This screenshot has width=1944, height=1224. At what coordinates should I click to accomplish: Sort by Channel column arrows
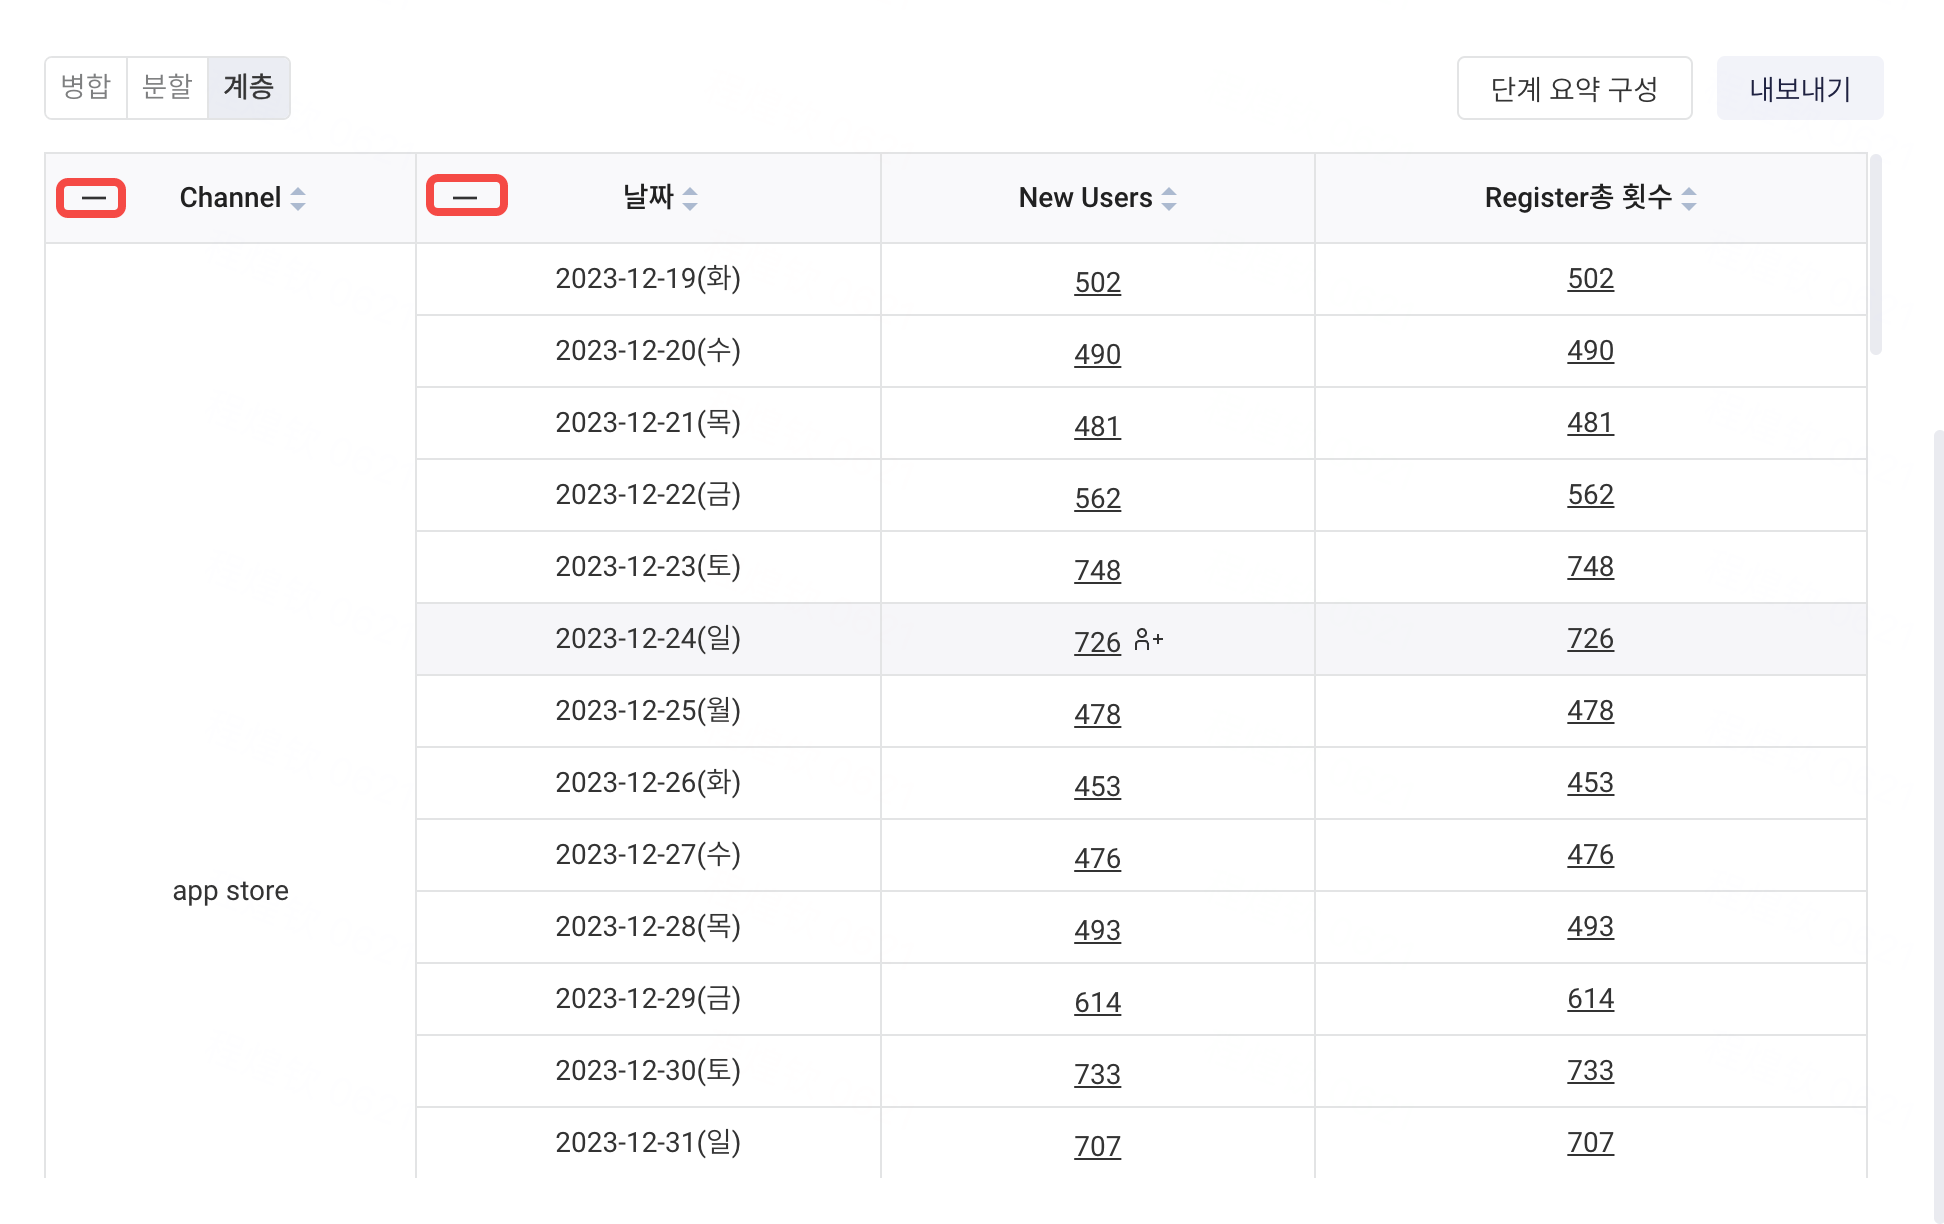(298, 198)
